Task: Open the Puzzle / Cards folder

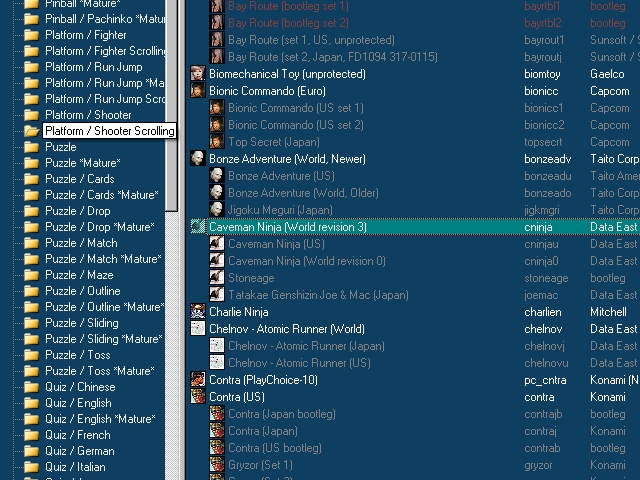Action: point(80,179)
